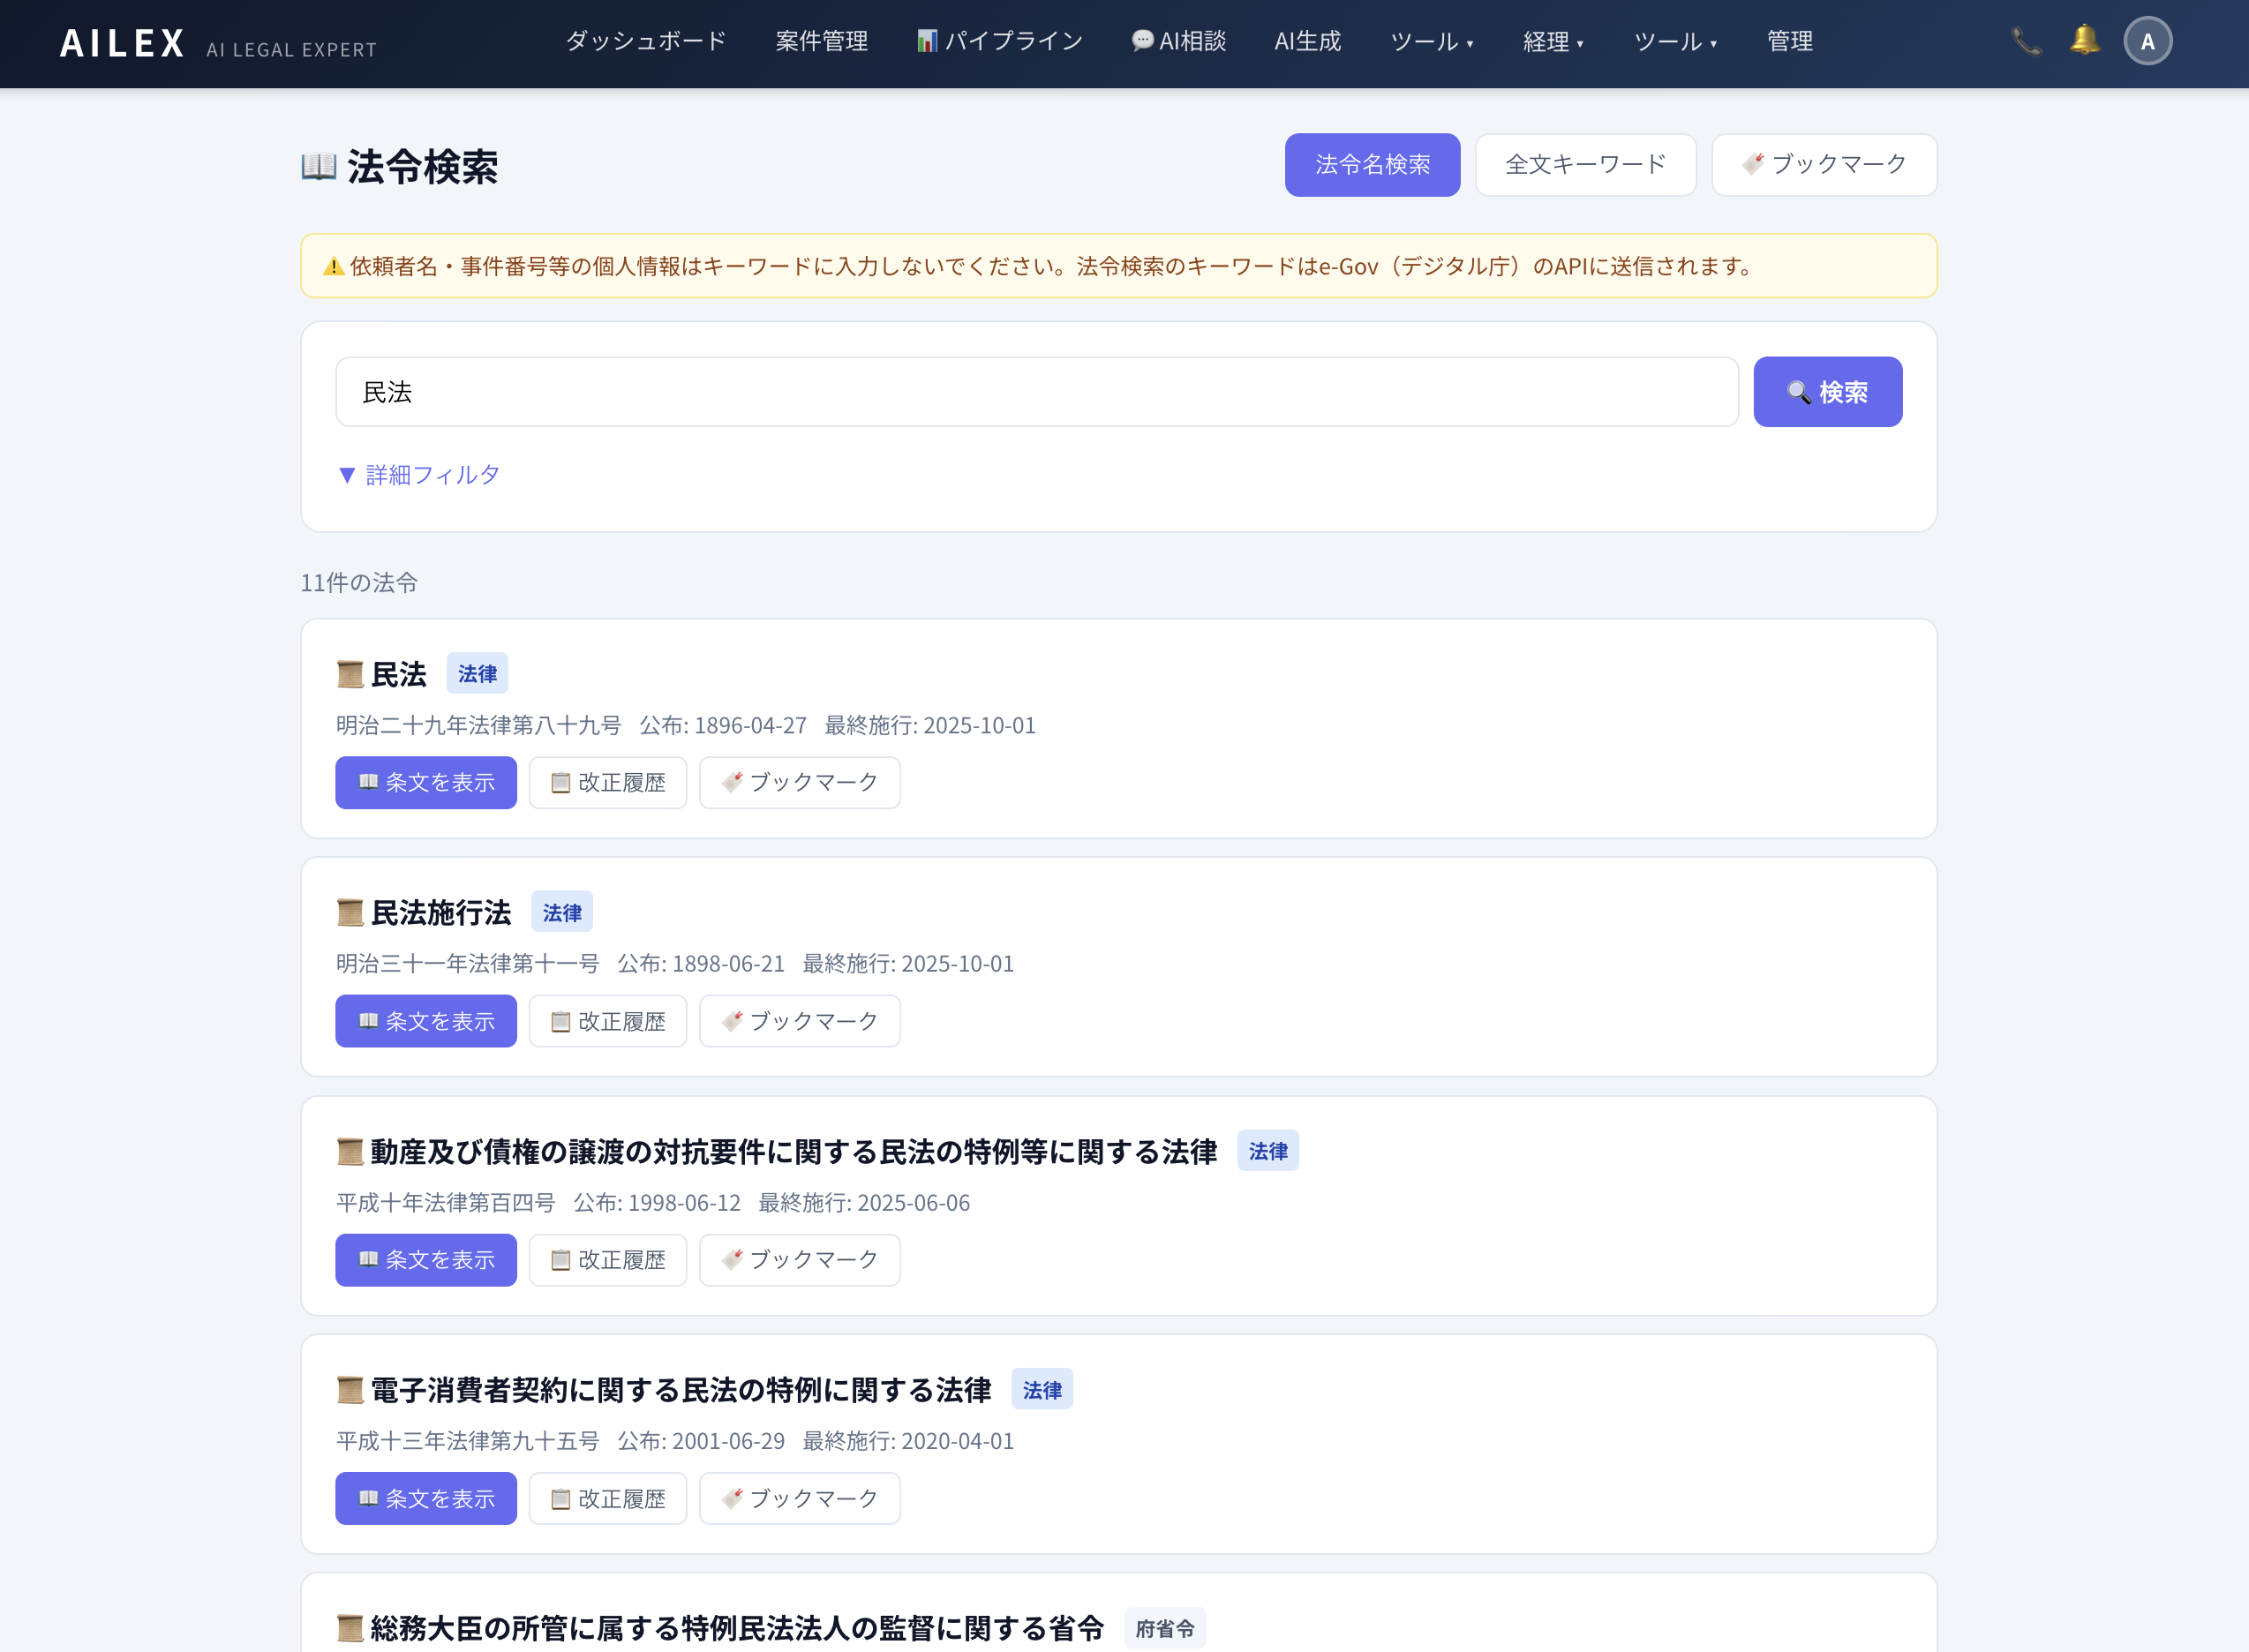The width and height of the screenshot is (2249, 1652).
Task: Click scroll icon beside 電子消費者契約 law
Action: click(x=350, y=1390)
